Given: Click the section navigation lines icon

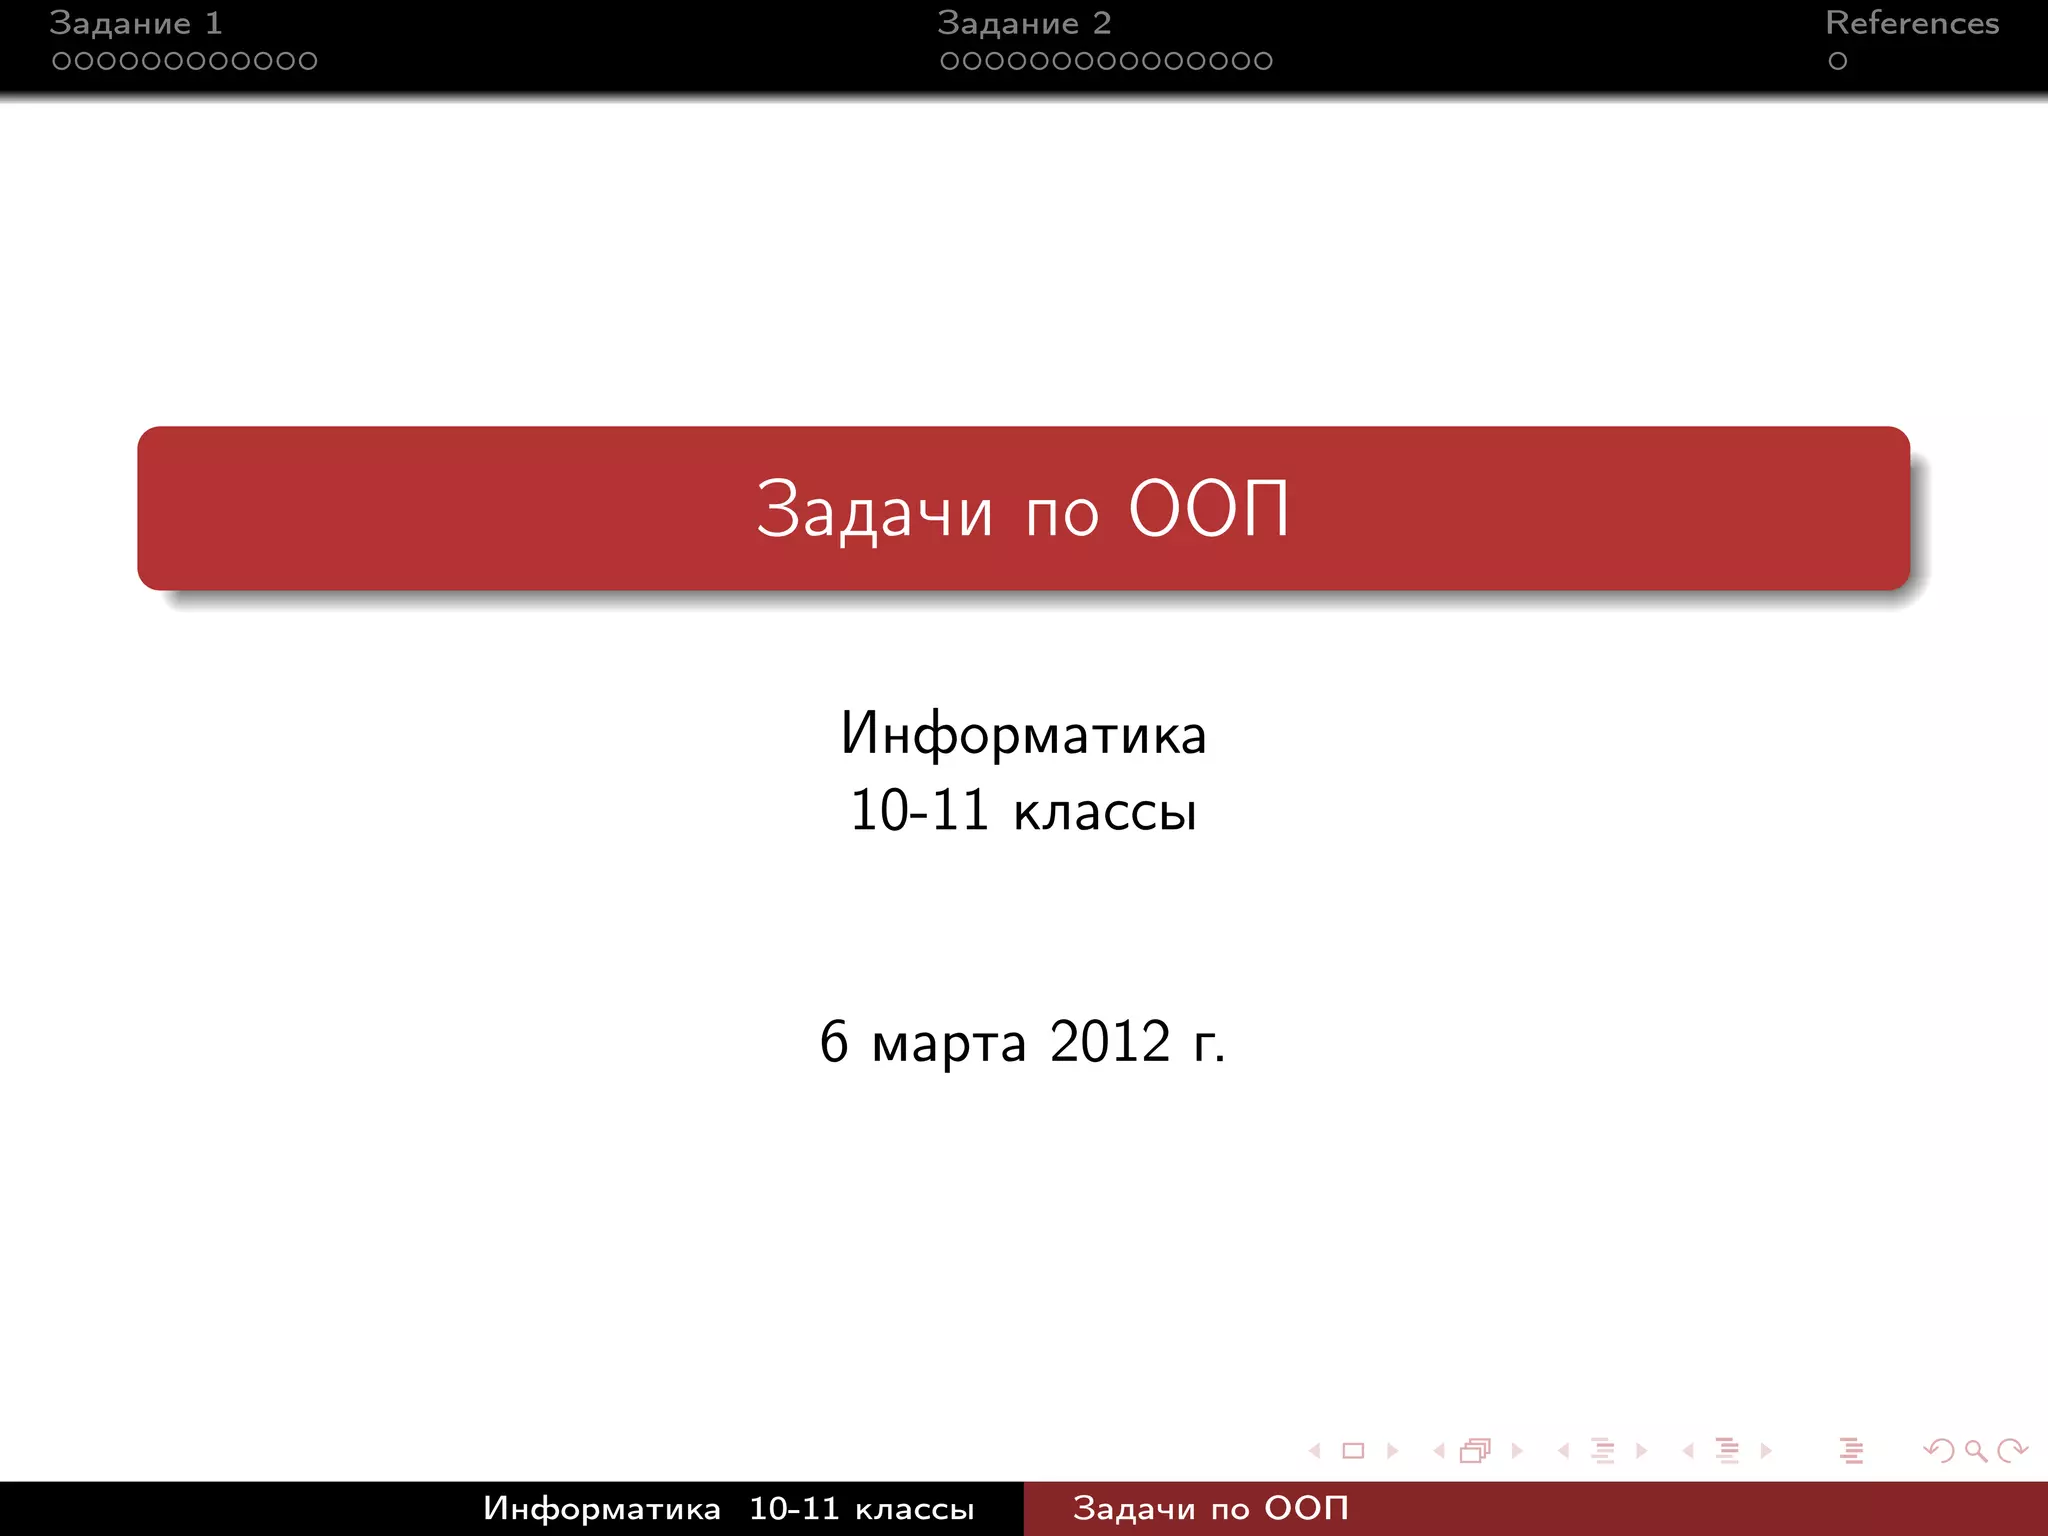Looking at the screenshot, I should coord(1727,1451).
